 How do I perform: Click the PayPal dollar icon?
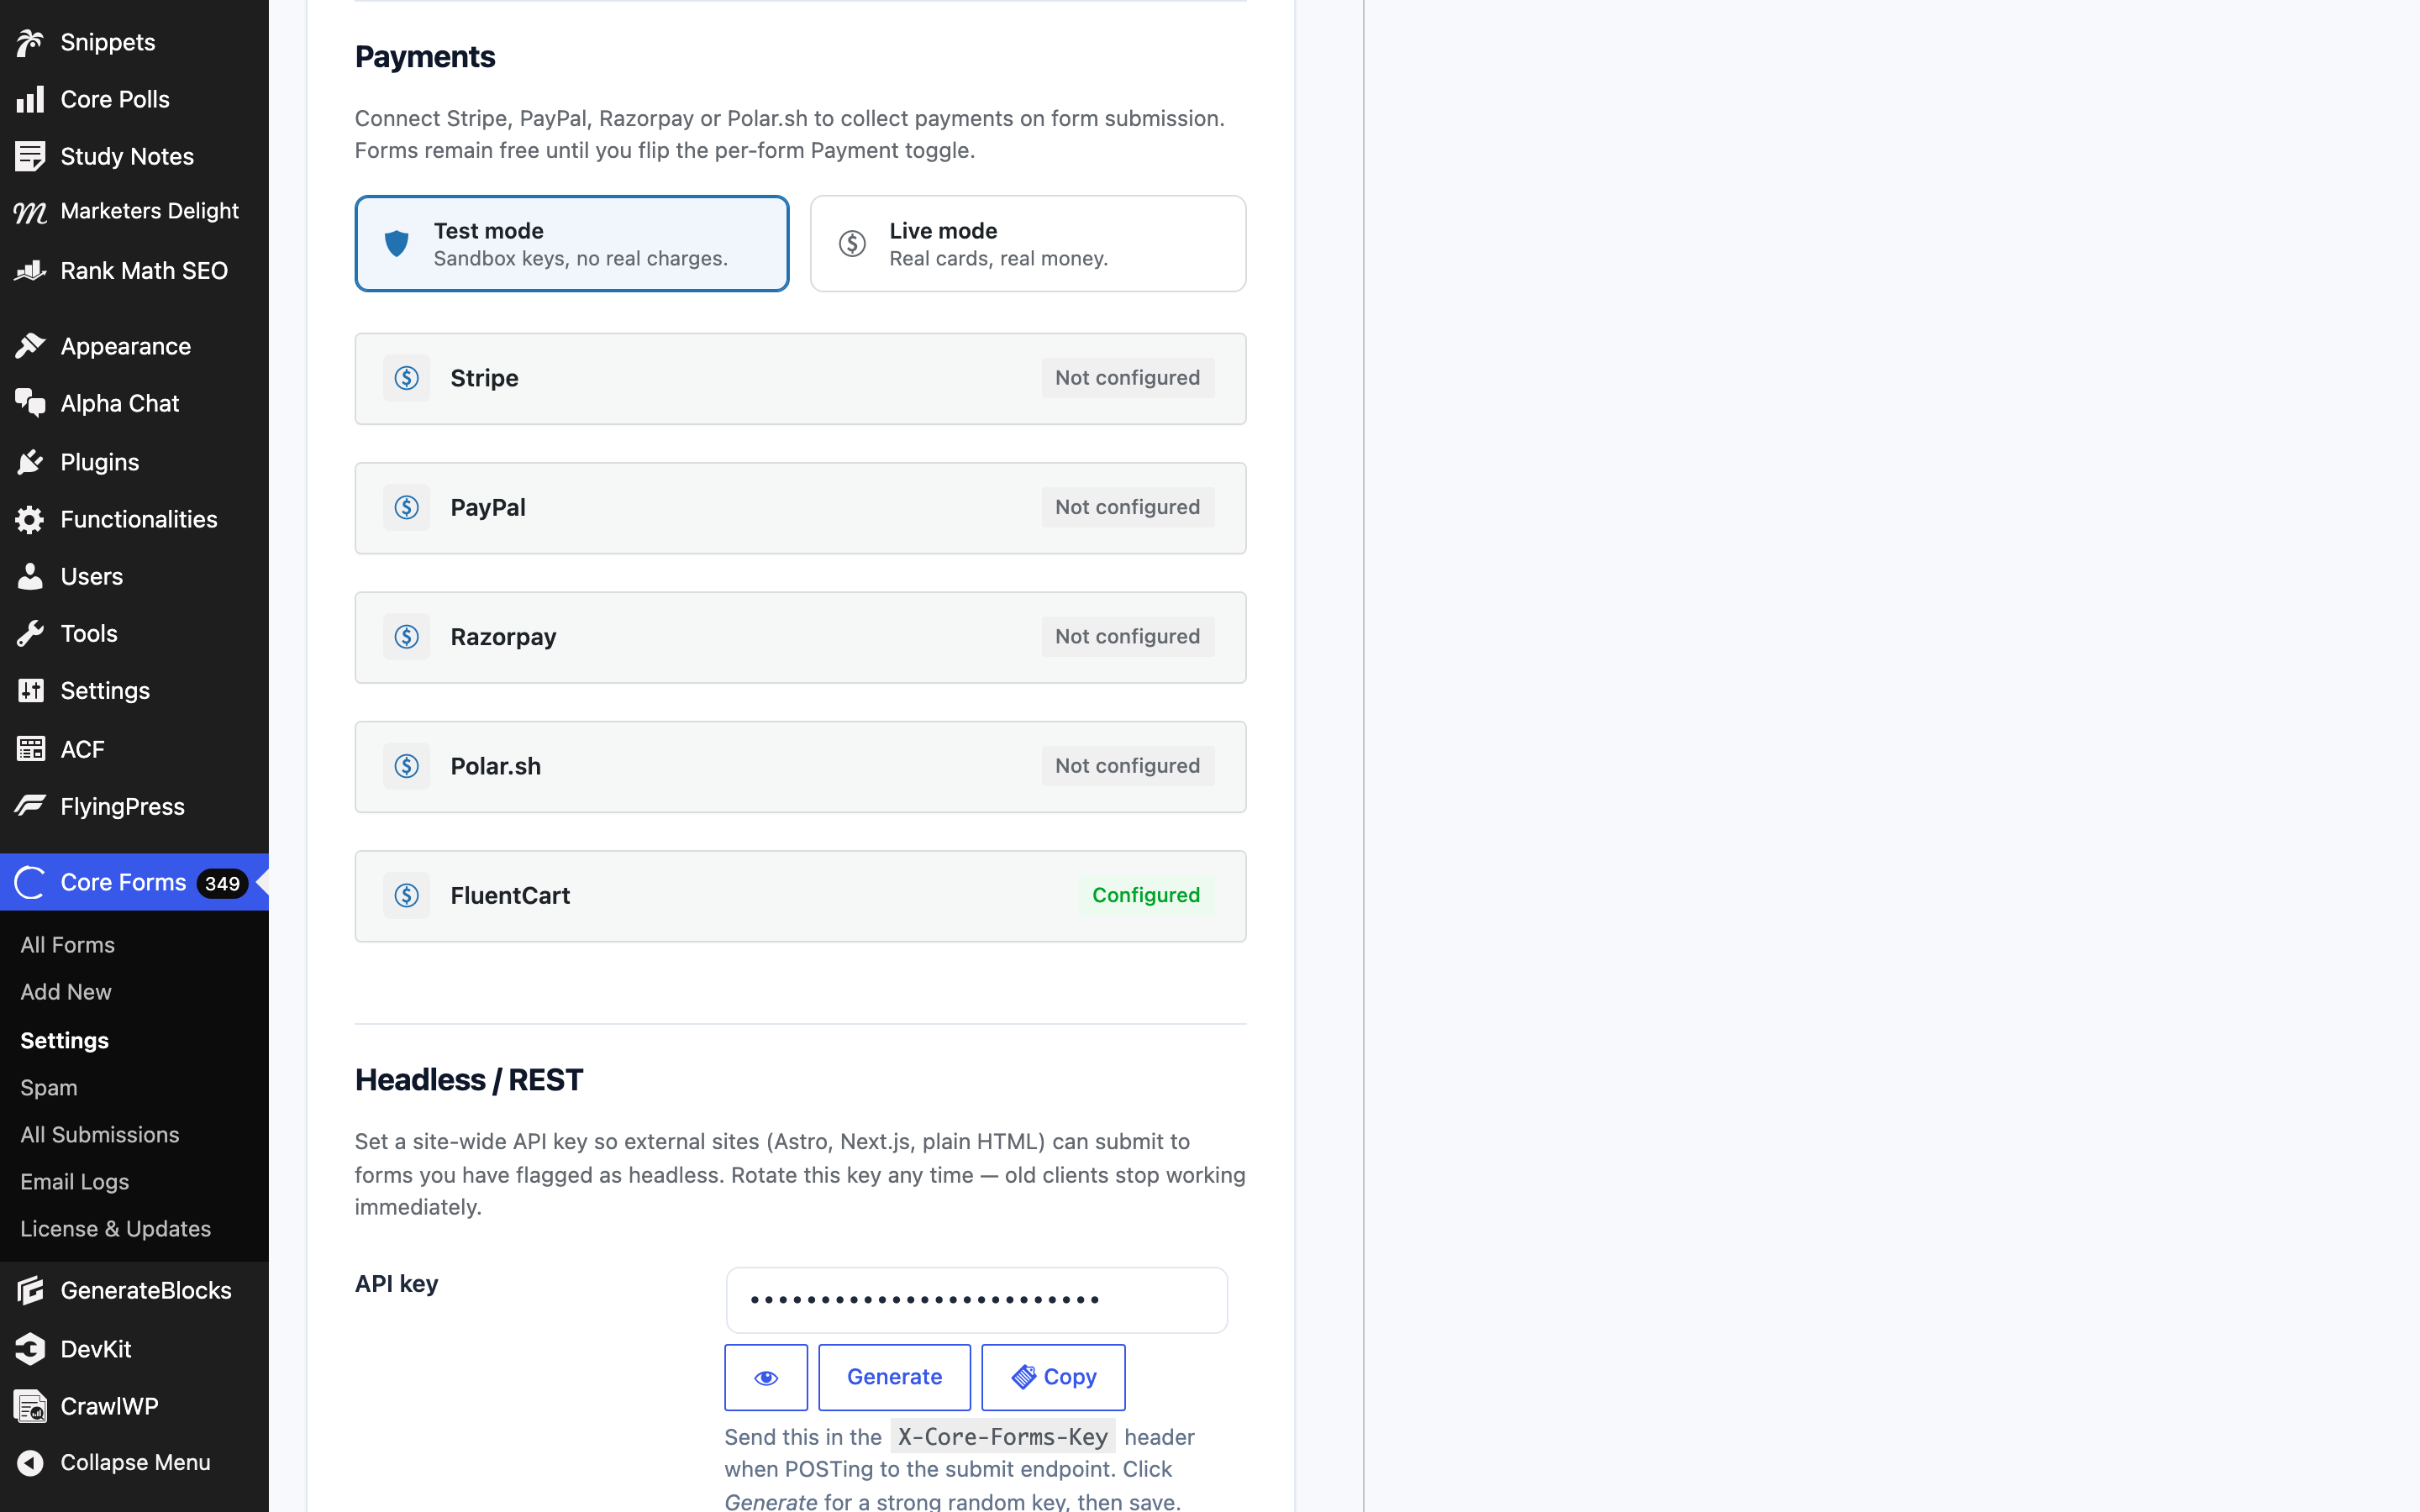click(x=406, y=507)
